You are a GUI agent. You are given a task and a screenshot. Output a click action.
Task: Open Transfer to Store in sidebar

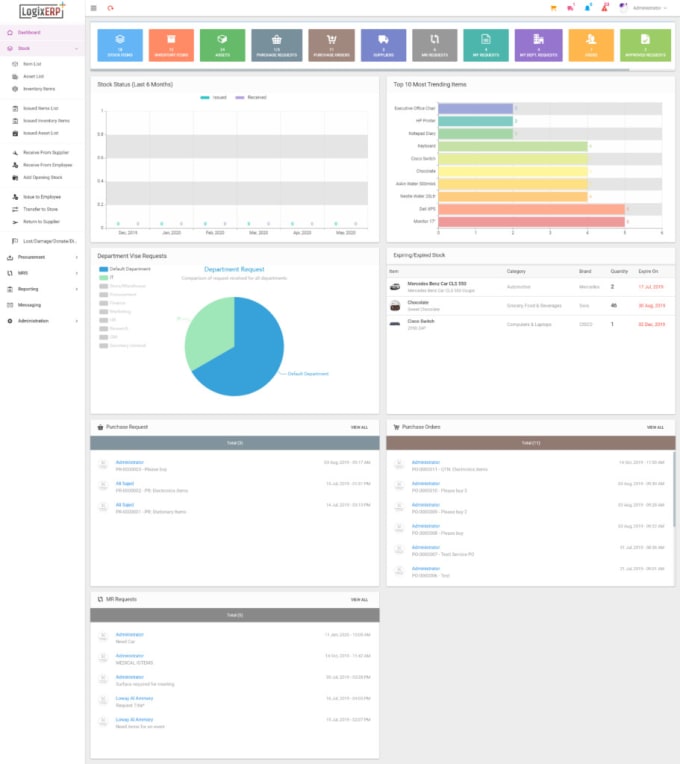[40, 209]
